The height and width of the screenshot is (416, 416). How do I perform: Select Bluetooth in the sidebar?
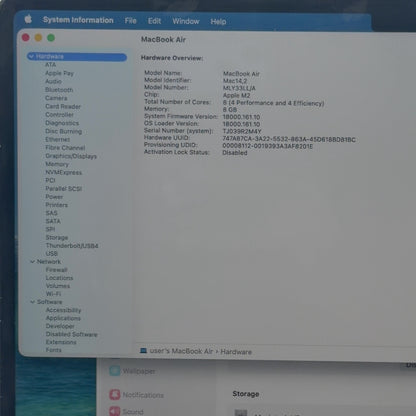pos(59,90)
